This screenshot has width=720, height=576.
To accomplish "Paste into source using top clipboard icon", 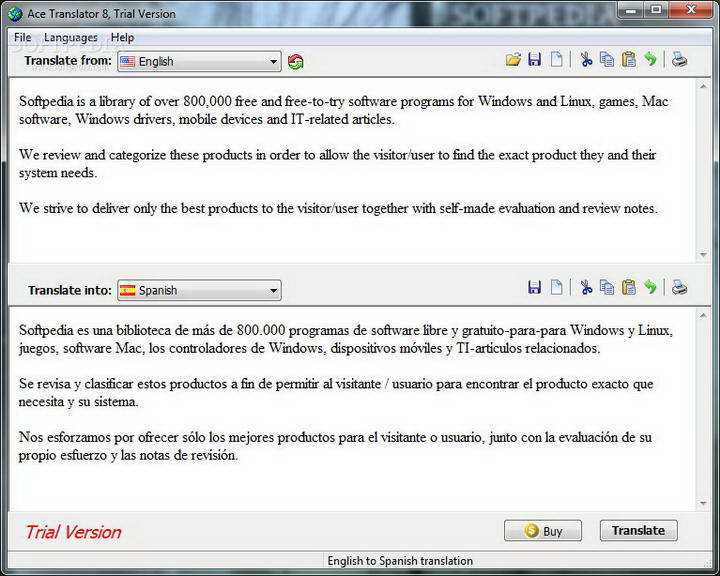I will (x=629, y=60).
